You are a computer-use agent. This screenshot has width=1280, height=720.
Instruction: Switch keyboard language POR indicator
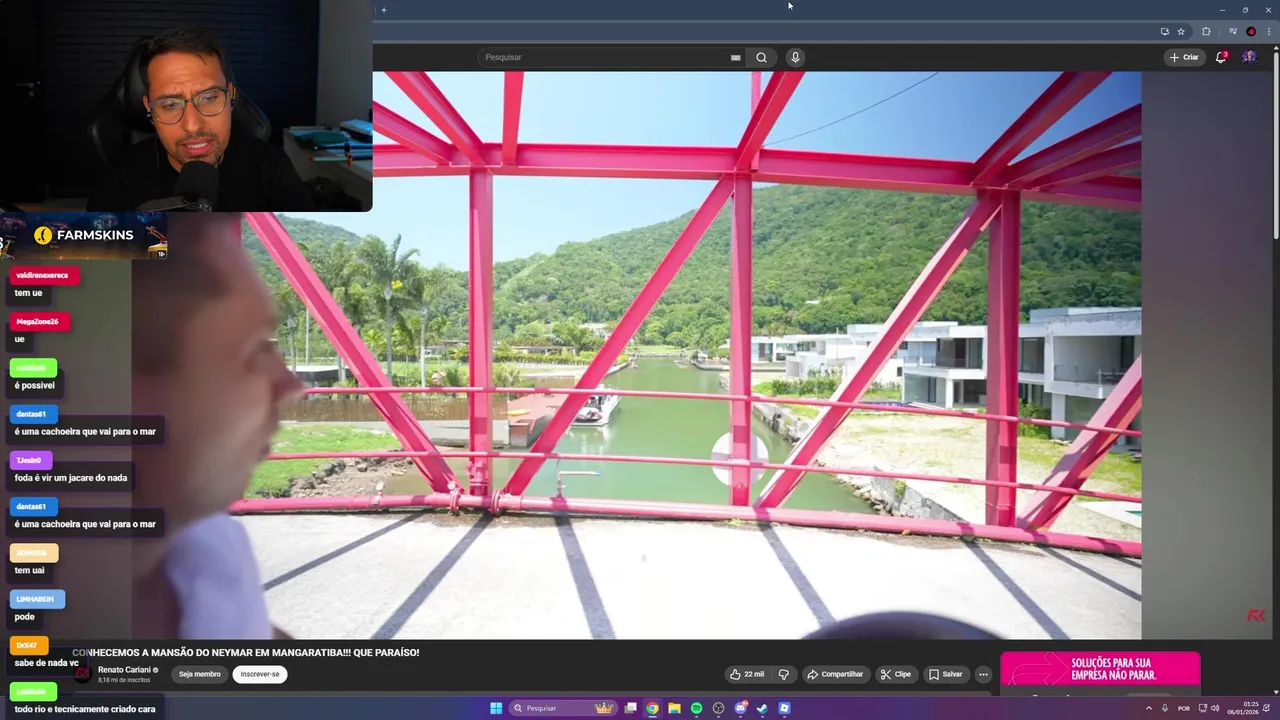click(x=1184, y=708)
